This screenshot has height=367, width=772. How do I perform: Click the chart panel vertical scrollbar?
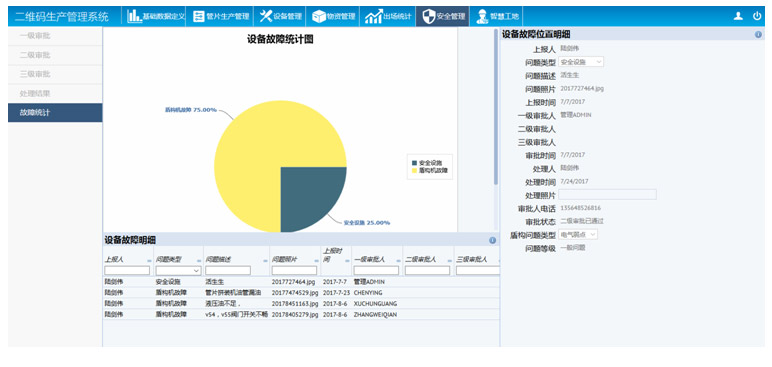(496, 107)
